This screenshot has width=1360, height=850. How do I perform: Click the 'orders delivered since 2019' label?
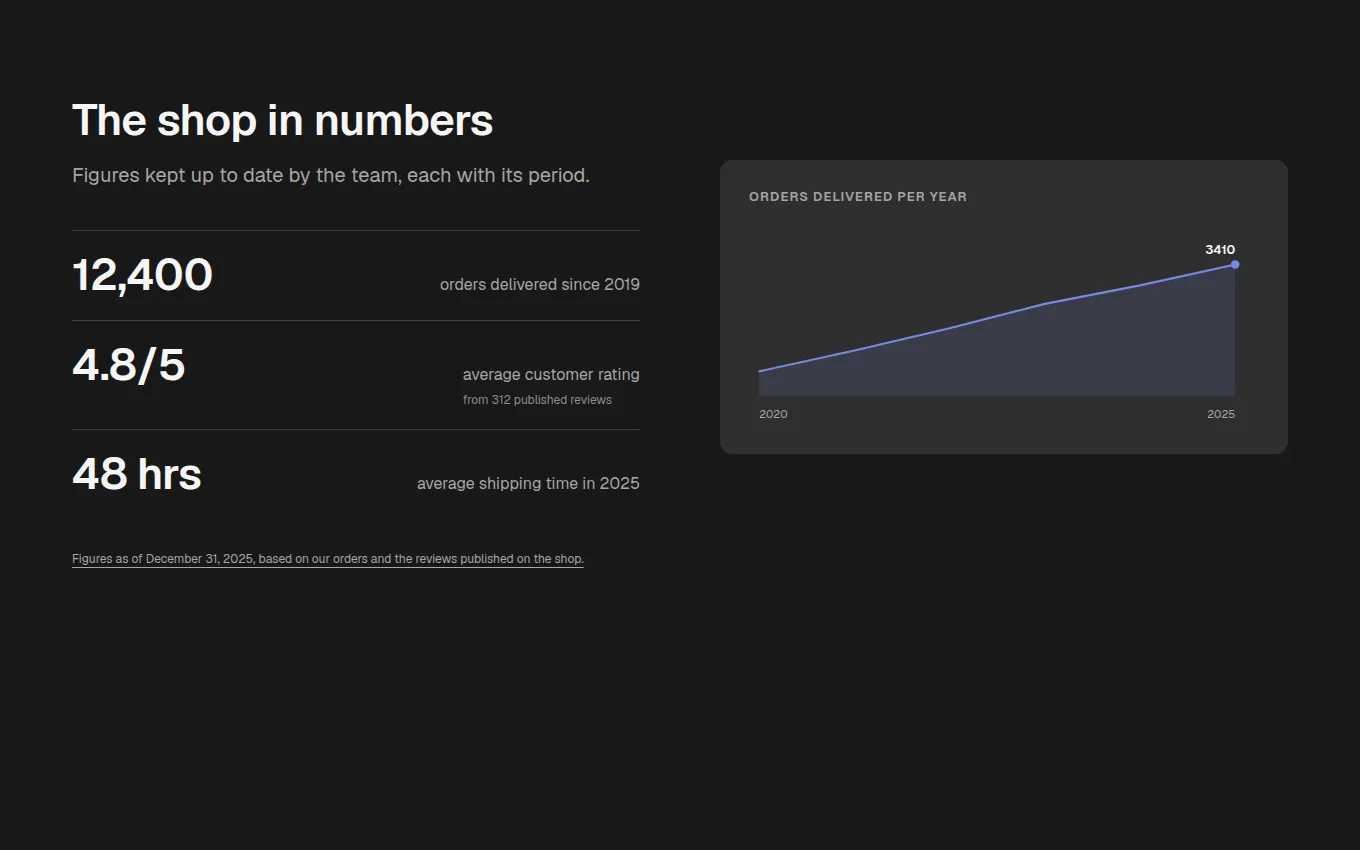tap(540, 285)
